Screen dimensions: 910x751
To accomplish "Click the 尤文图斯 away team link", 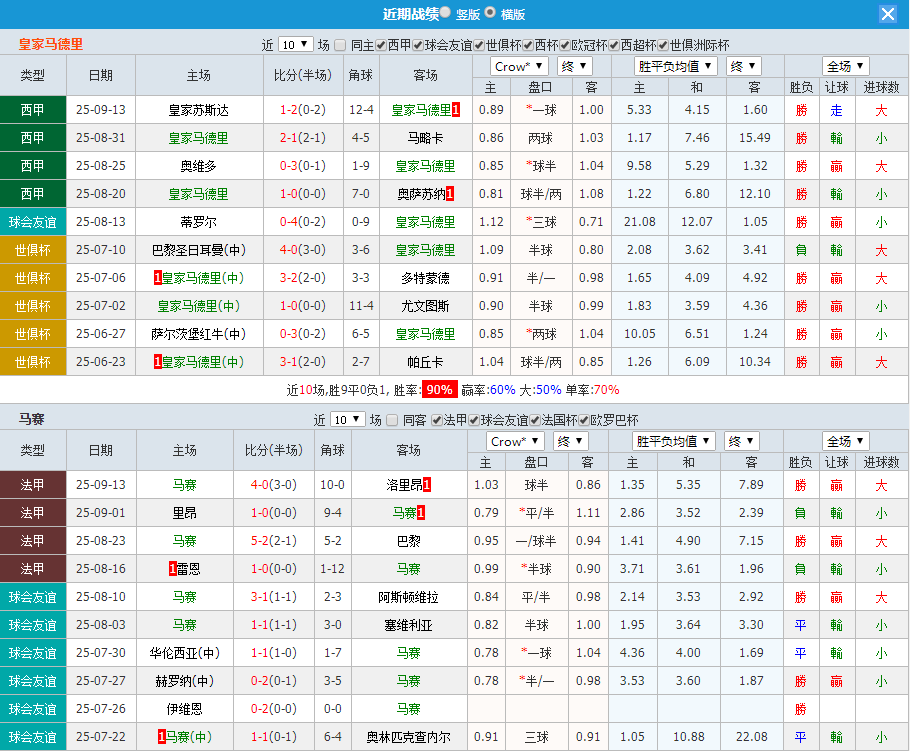I will click(x=424, y=305).
